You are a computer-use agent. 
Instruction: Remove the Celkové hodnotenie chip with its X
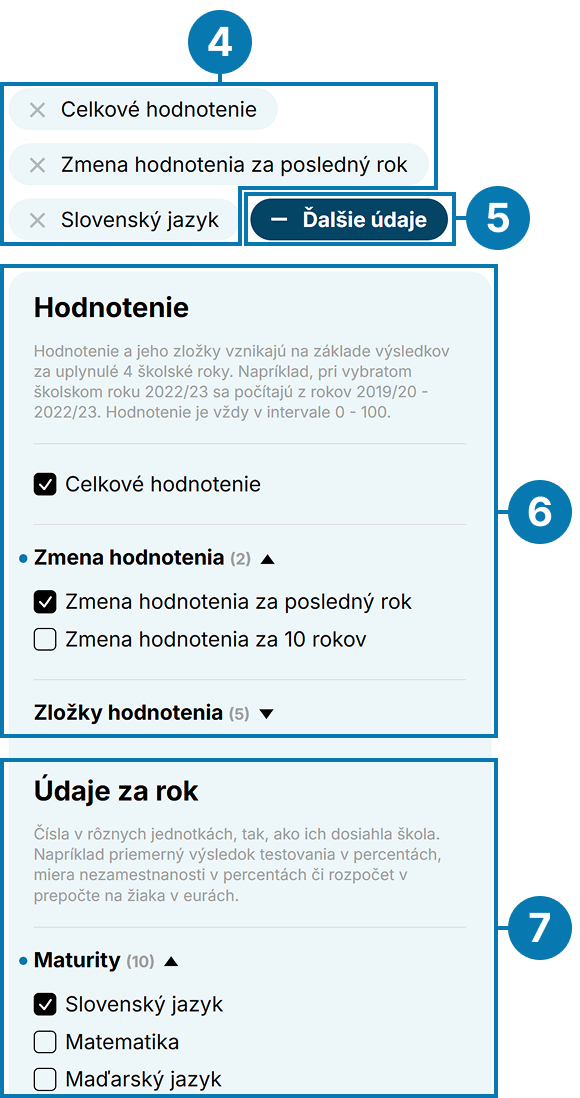click(37, 109)
